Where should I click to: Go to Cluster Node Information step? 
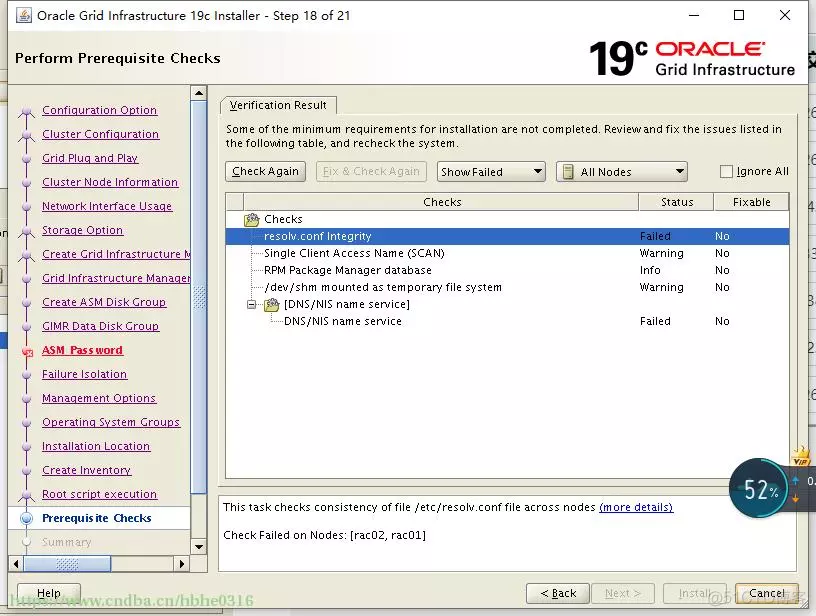110,182
